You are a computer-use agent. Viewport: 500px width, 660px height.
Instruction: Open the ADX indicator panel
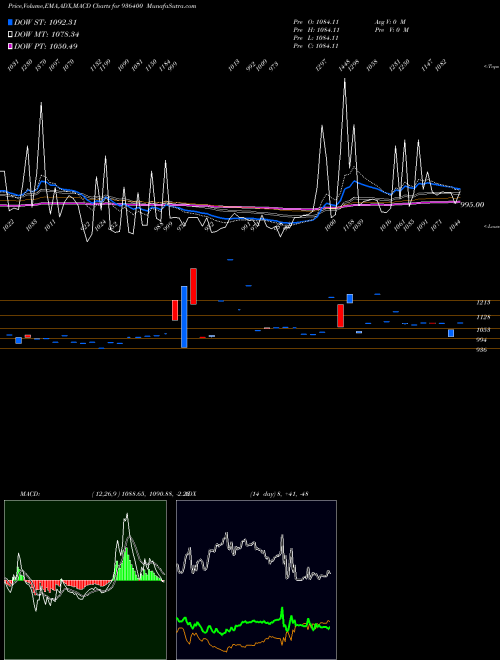(256, 580)
